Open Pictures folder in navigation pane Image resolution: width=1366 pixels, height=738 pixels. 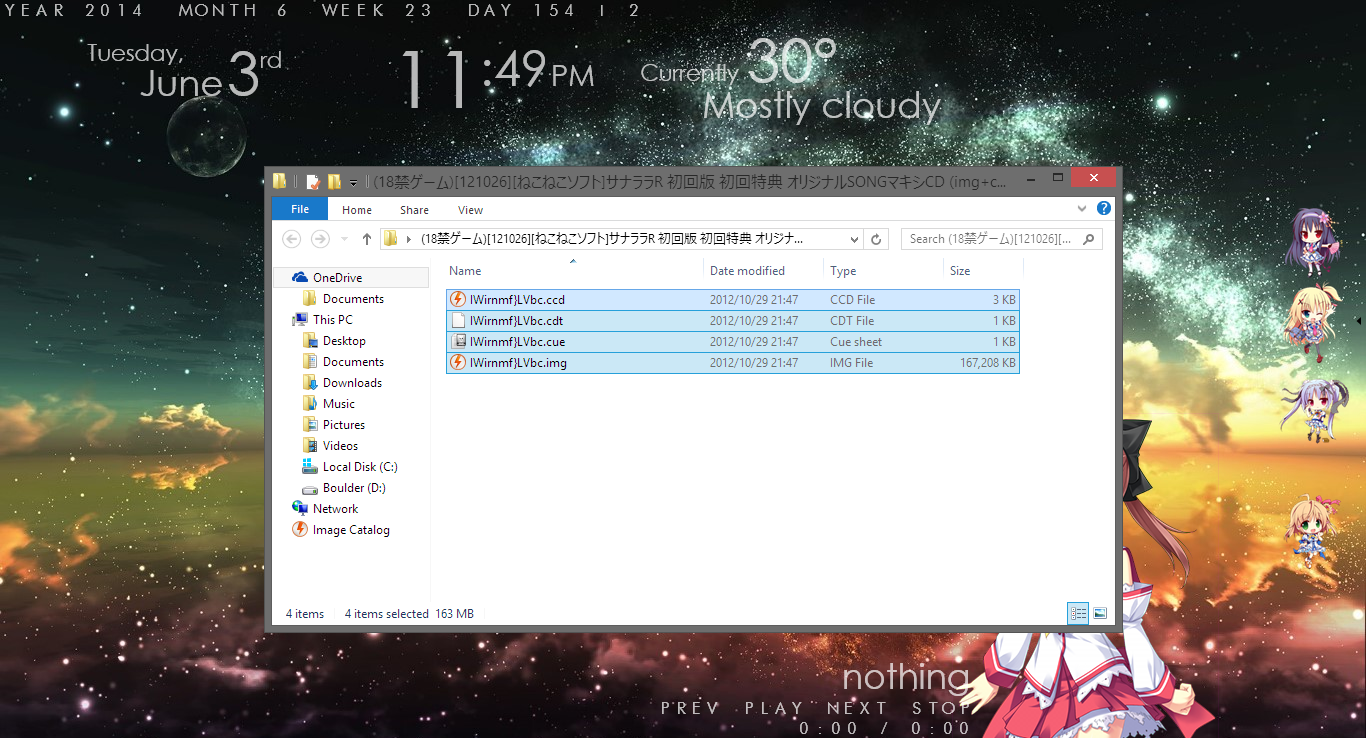(x=344, y=425)
